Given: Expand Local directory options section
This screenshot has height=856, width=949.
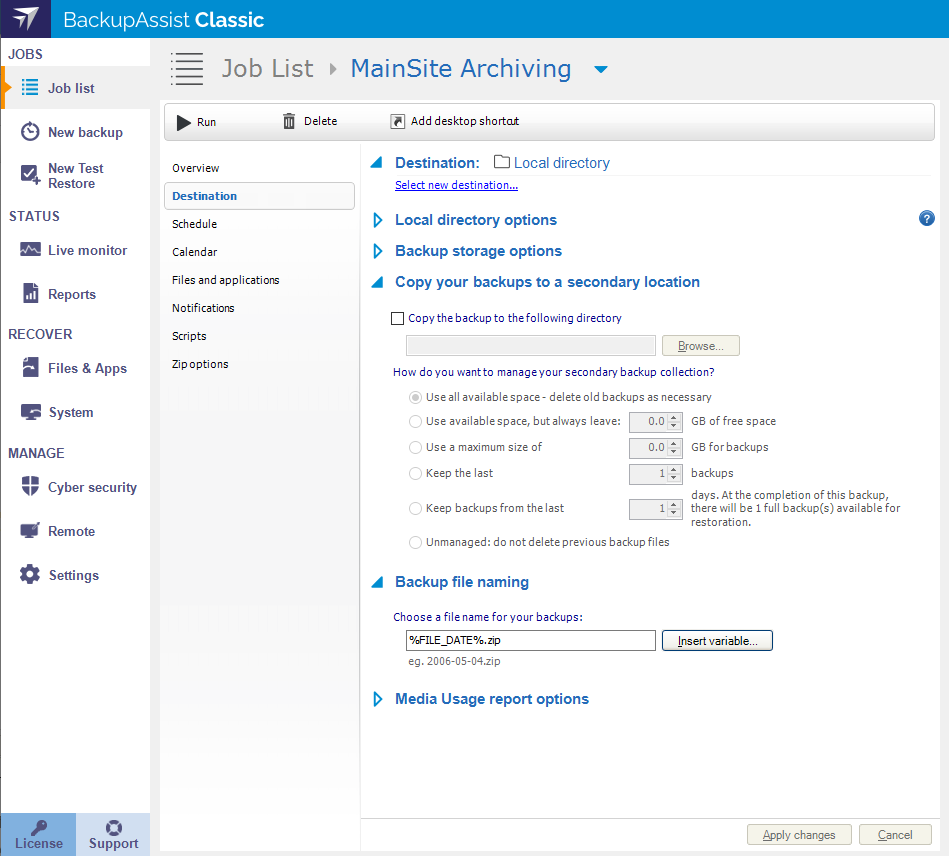Looking at the screenshot, I should [x=378, y=220].
